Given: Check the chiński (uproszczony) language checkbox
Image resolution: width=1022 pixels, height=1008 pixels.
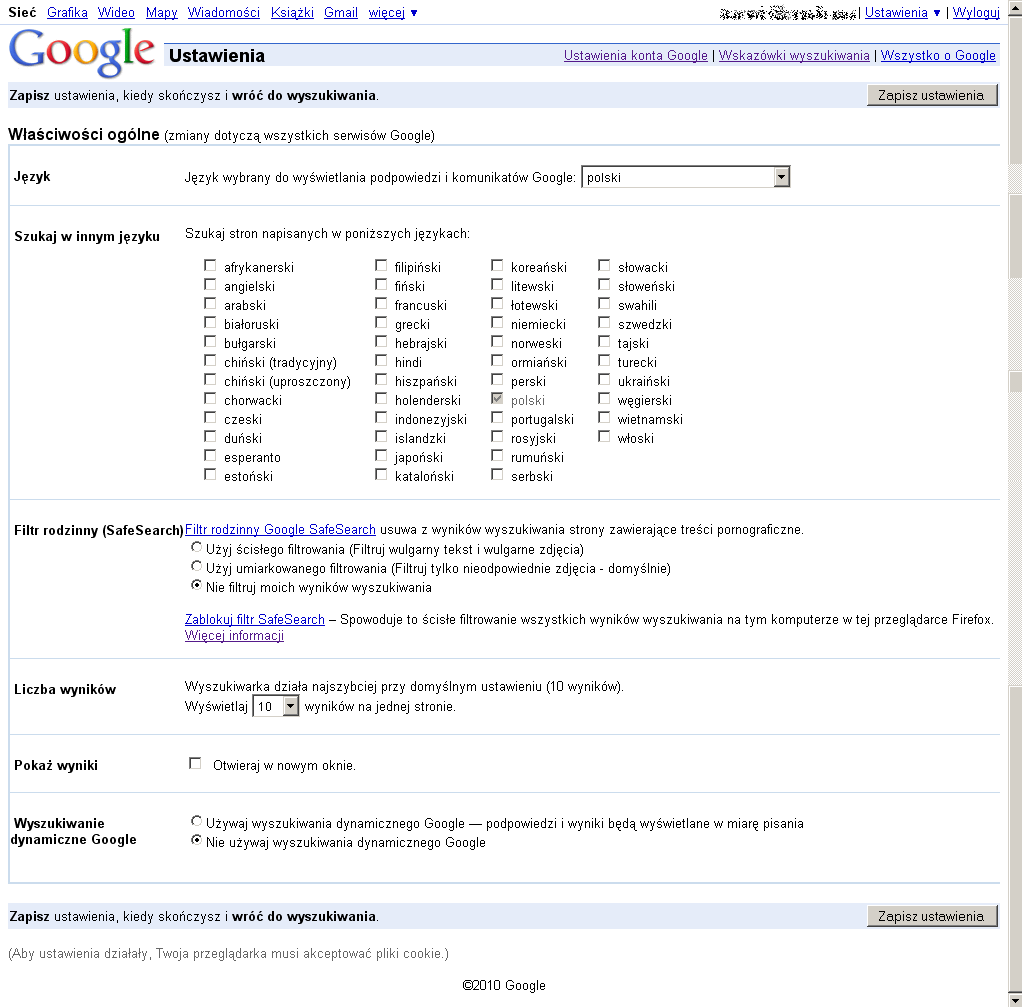Looking at the screenshot, I should click(210, 380).
